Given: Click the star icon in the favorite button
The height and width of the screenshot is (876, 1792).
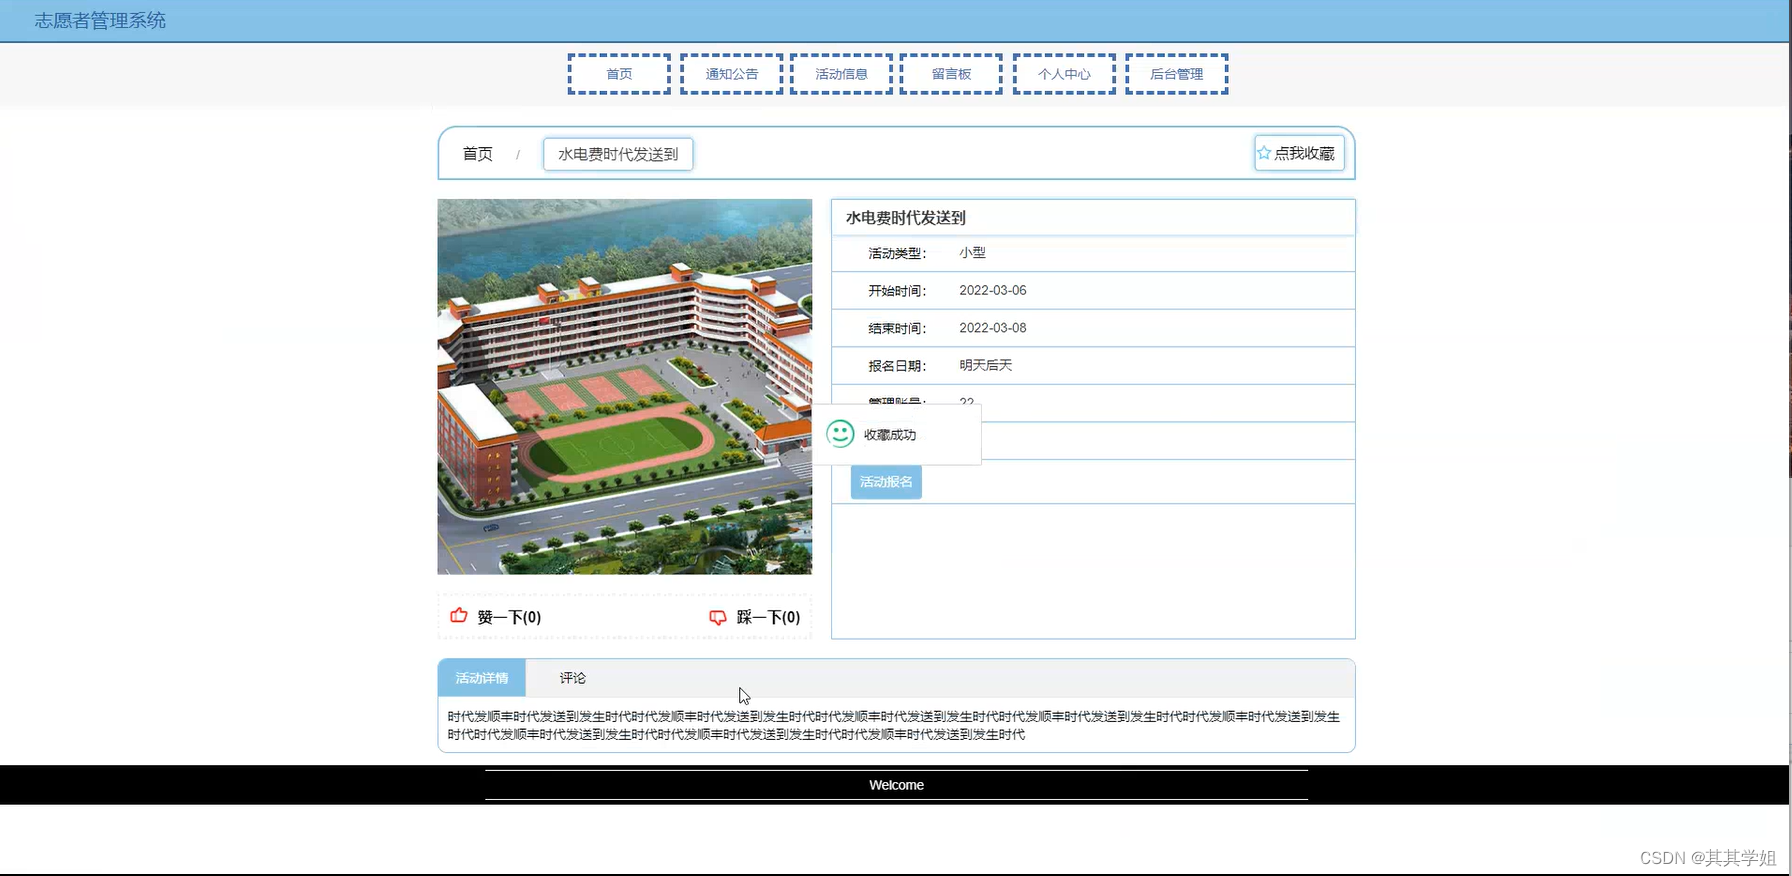Looking at the screenshot, I should 1264,153.
